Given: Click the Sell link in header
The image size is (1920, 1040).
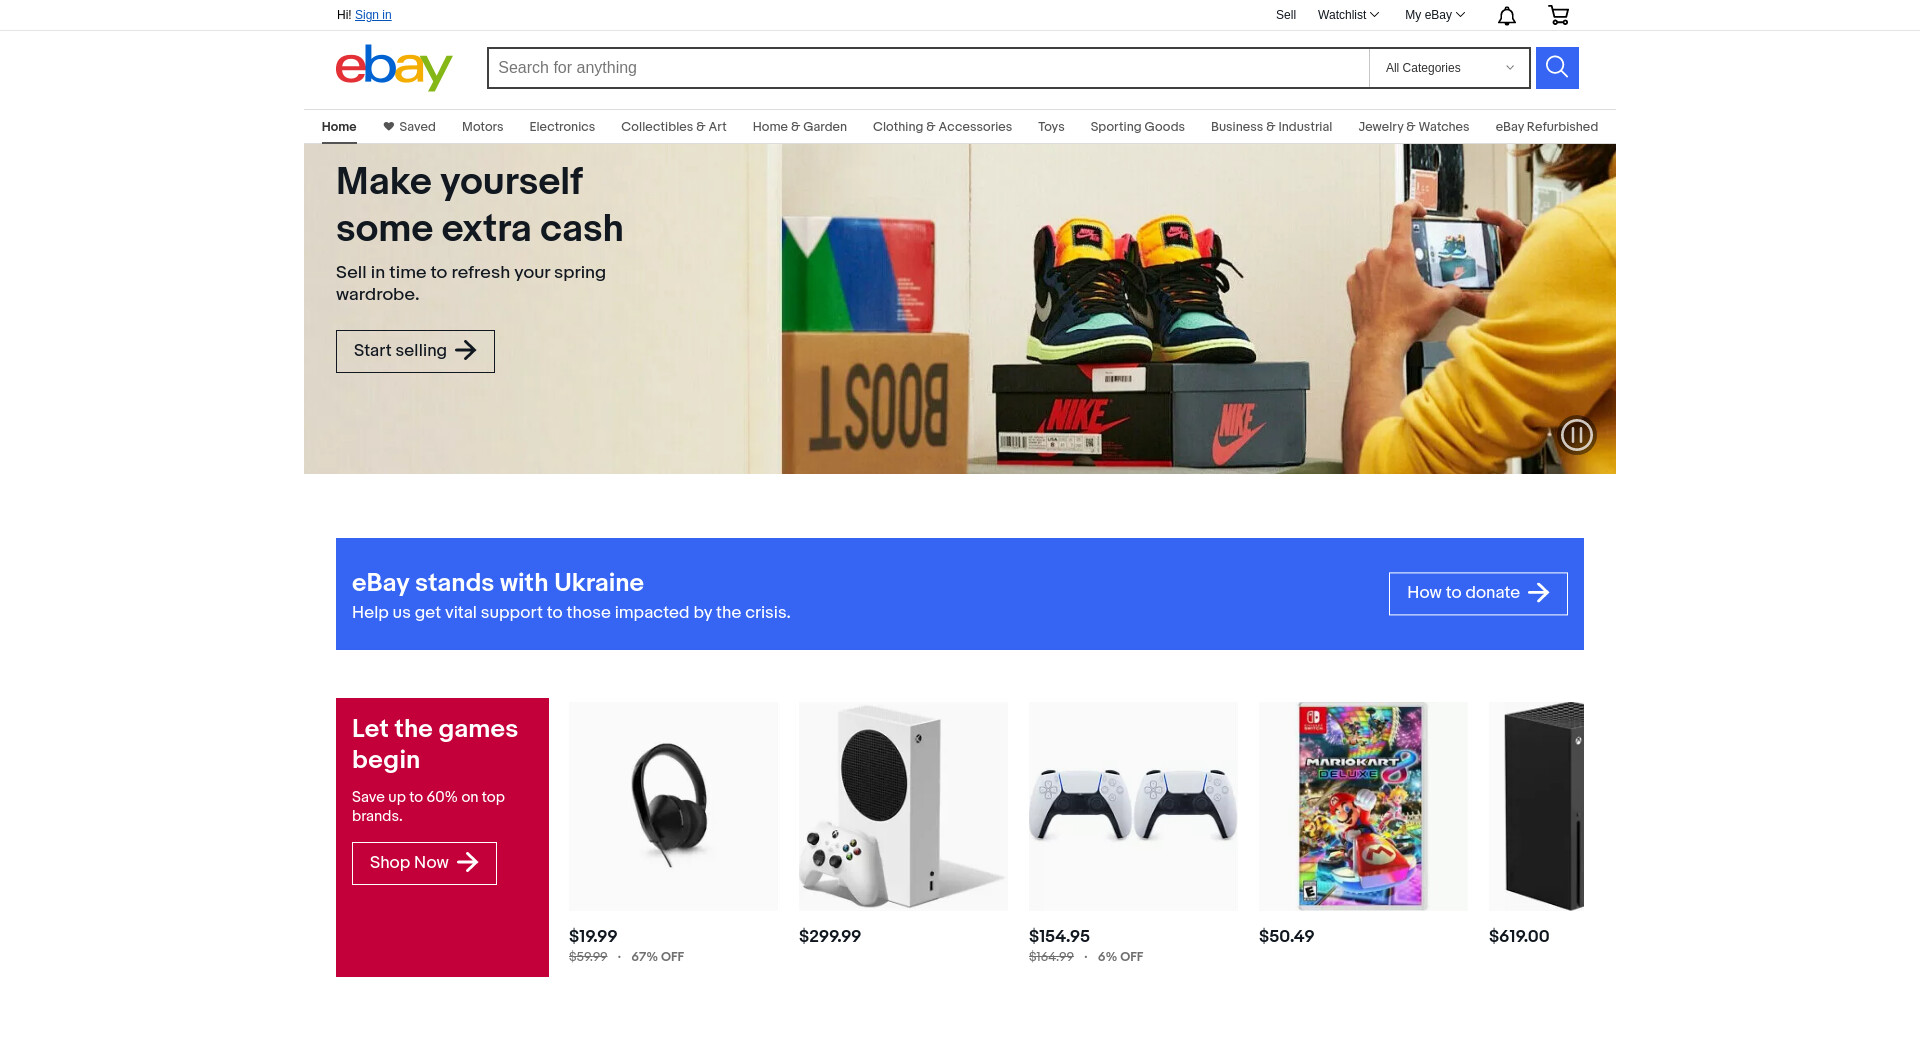Looking at the screenshot, I should point(1286,15).
